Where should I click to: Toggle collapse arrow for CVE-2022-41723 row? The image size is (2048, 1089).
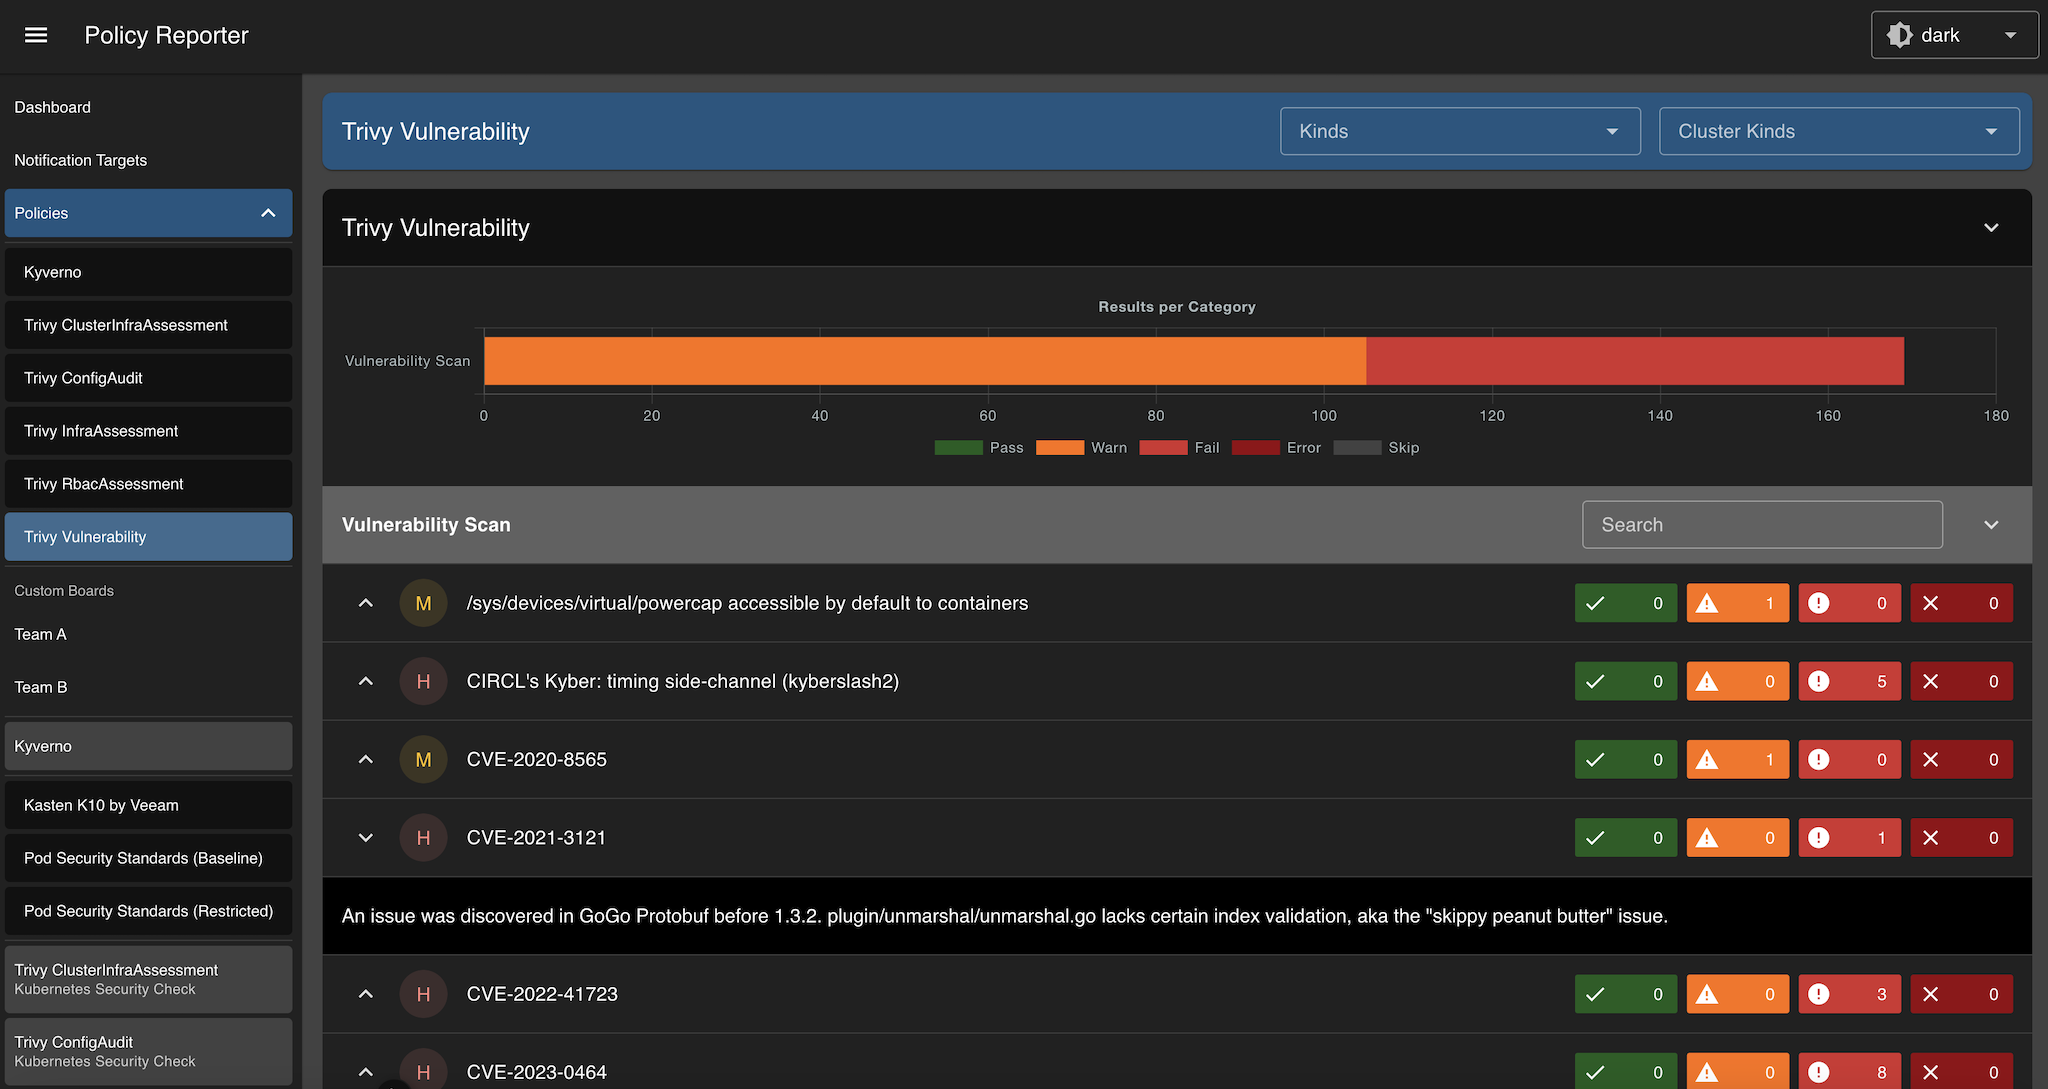tap(366, 993)
